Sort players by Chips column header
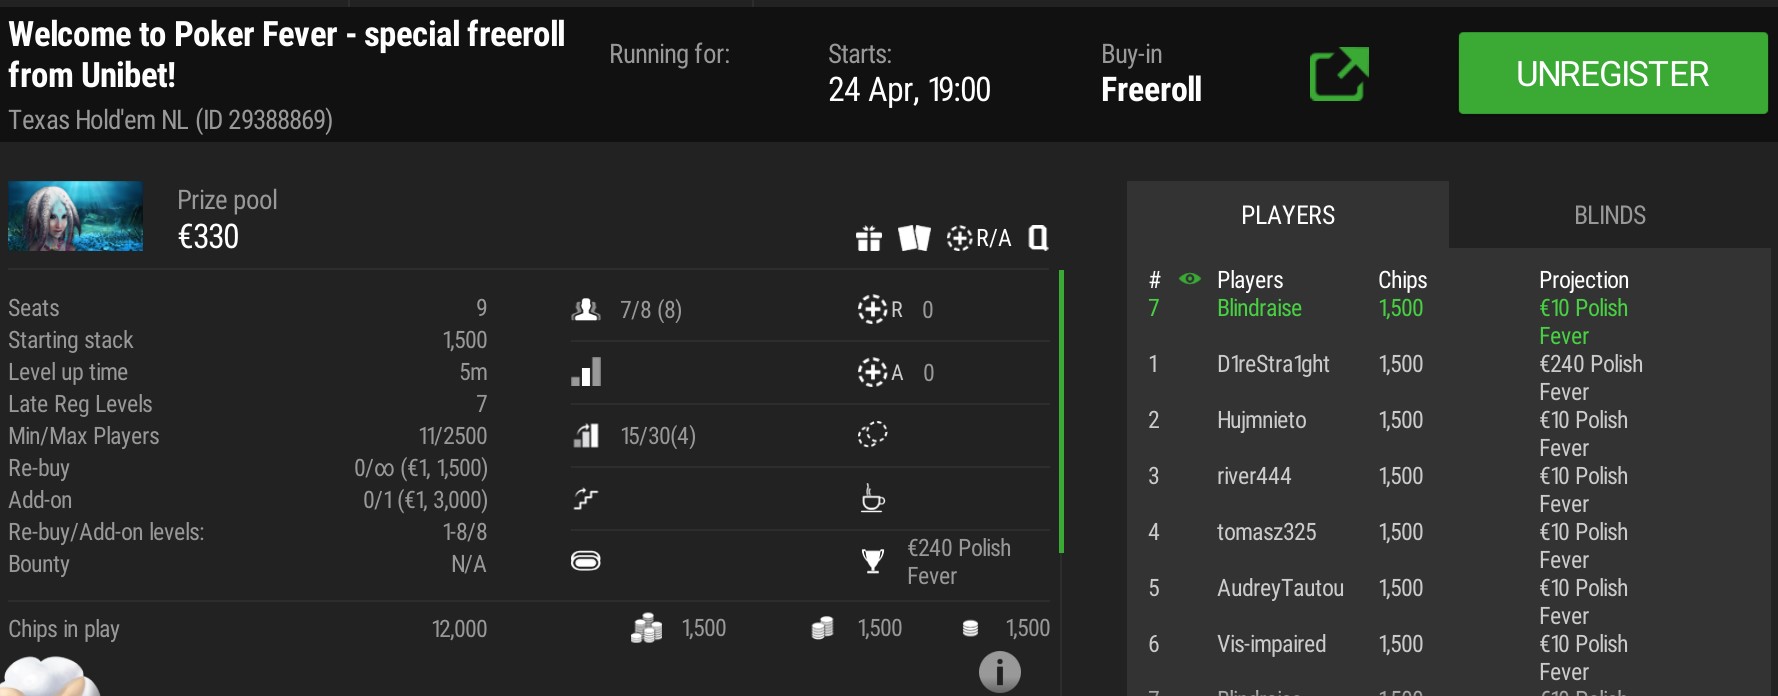This screenshot has height=696, width=1778. (x=1402, y=280)
